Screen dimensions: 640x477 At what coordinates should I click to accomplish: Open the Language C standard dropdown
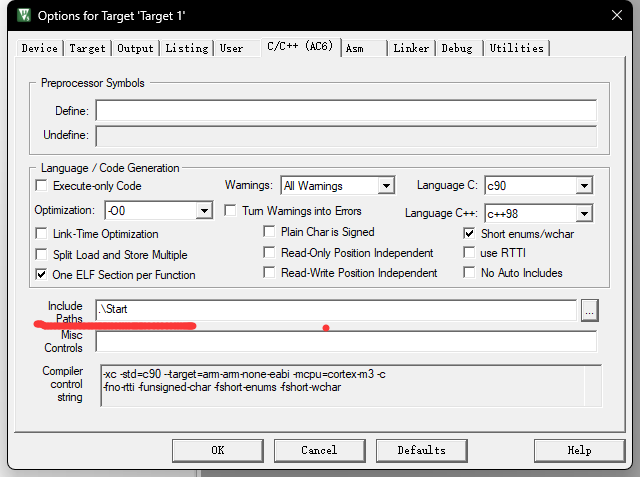coord(584,186)
